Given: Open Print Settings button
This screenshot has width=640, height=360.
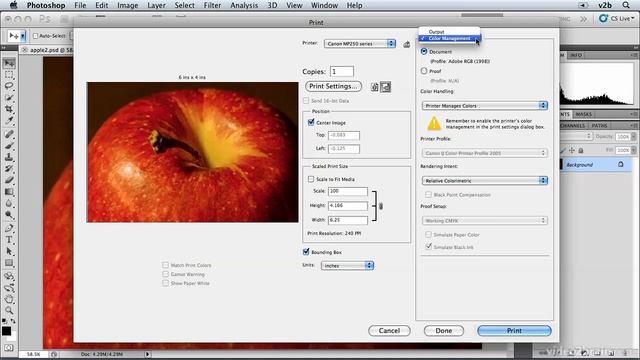Looking at the screenshot, I should click(333, 86).
